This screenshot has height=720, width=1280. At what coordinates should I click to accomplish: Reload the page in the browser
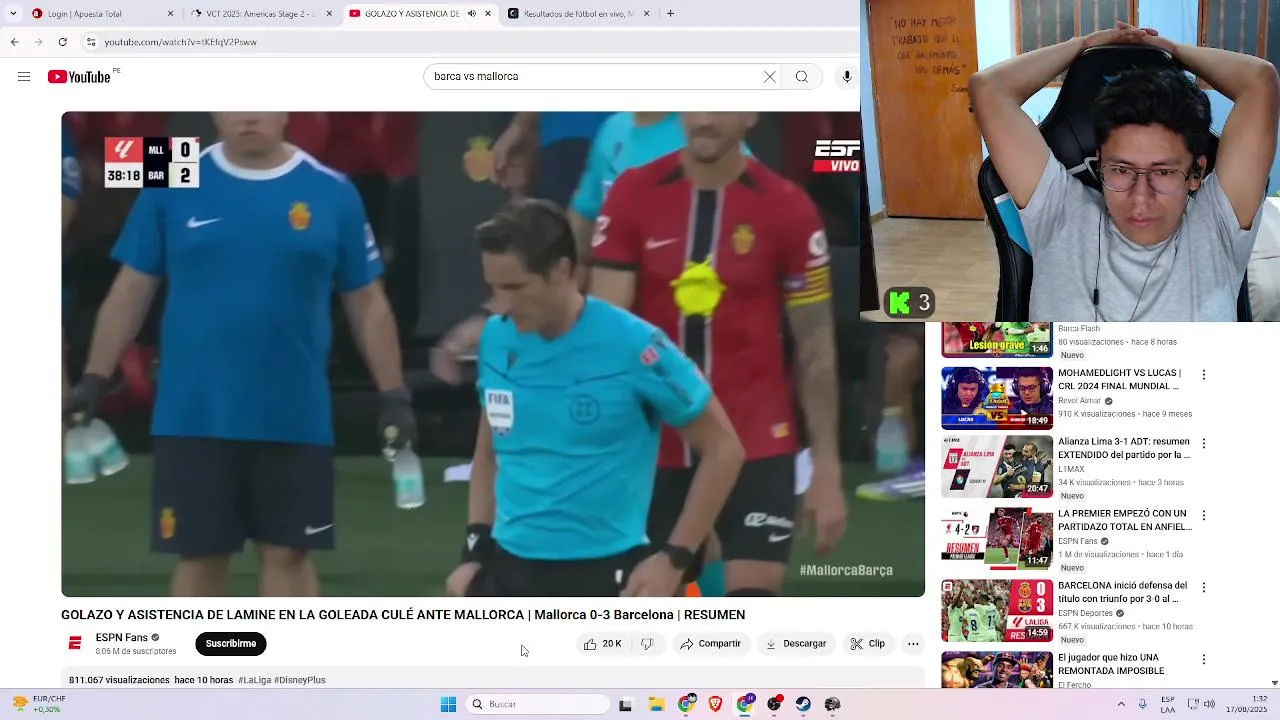coord(63,42)
